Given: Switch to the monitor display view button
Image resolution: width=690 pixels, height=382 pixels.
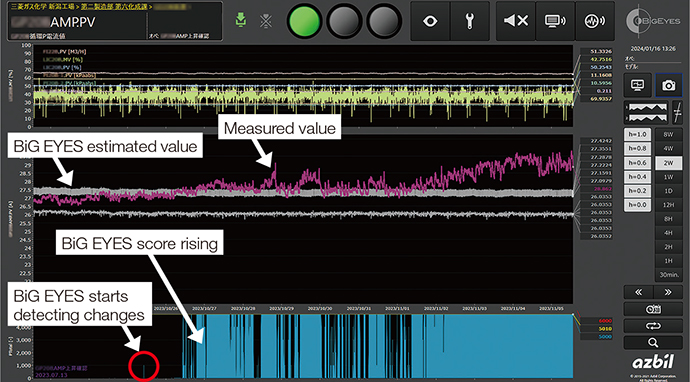Looking at the screenshot, I should click(x=638, y=85).
